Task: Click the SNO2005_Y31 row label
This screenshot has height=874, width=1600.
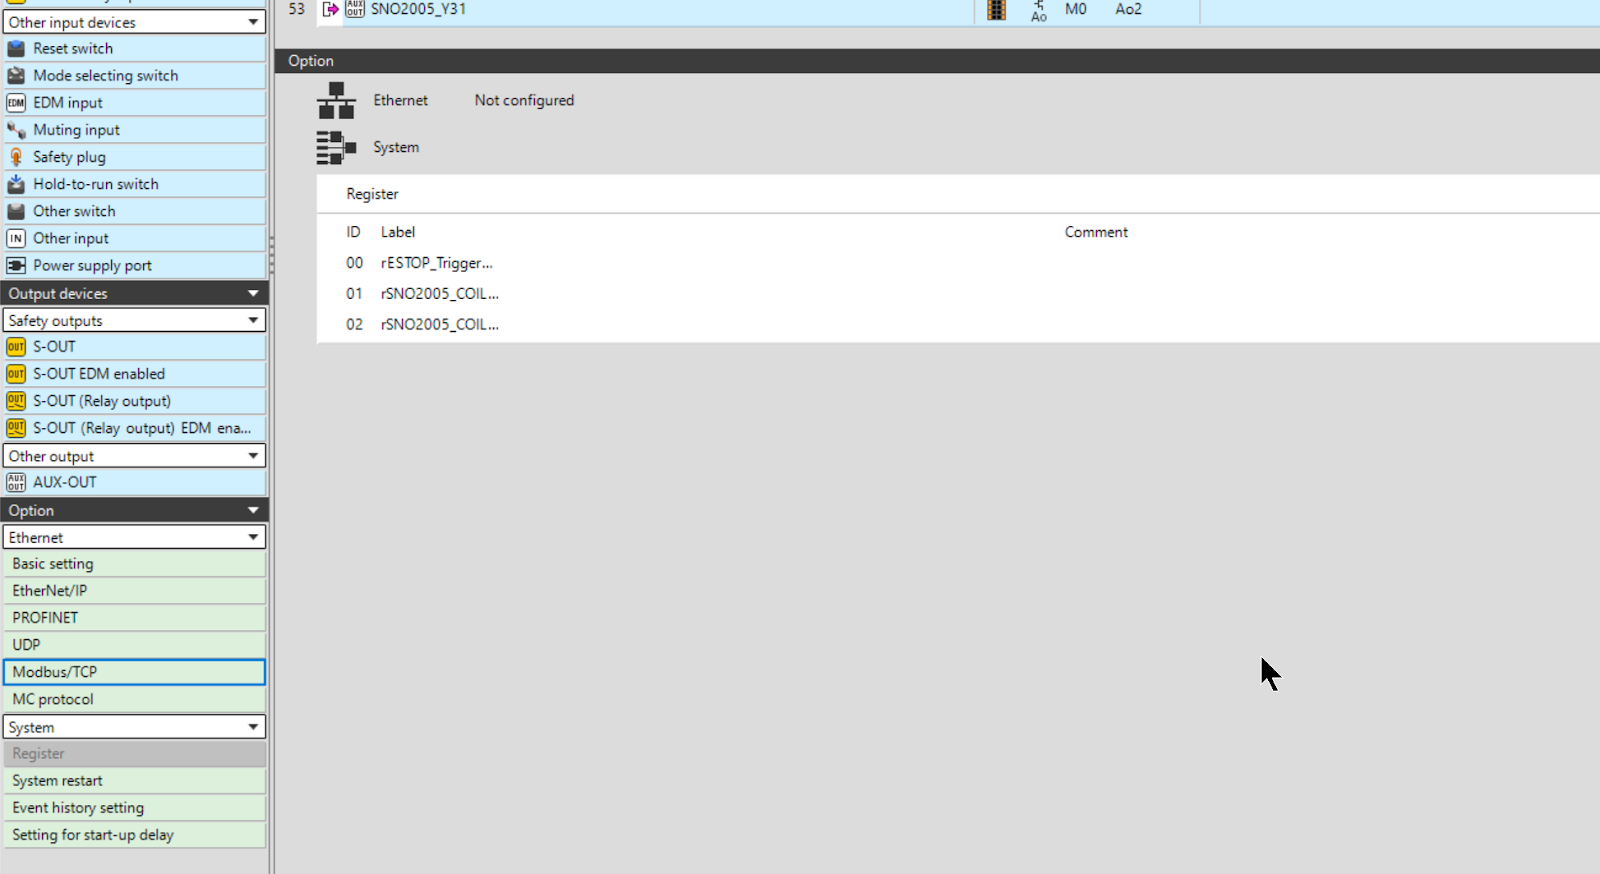Action: tap(418, 9)
